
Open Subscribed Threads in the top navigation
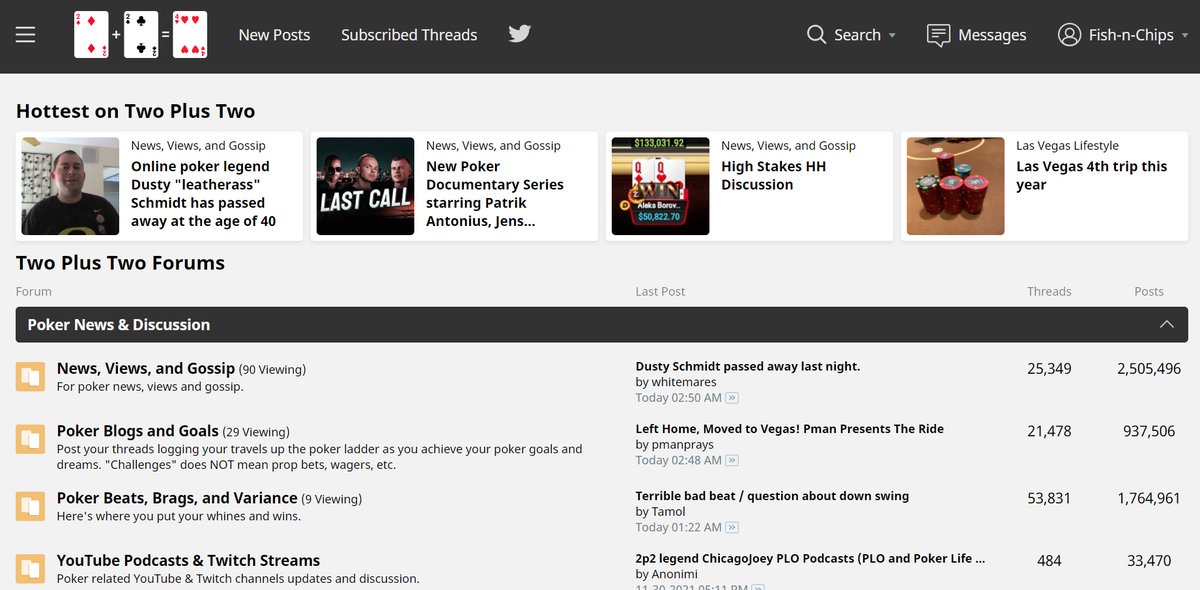409,35
